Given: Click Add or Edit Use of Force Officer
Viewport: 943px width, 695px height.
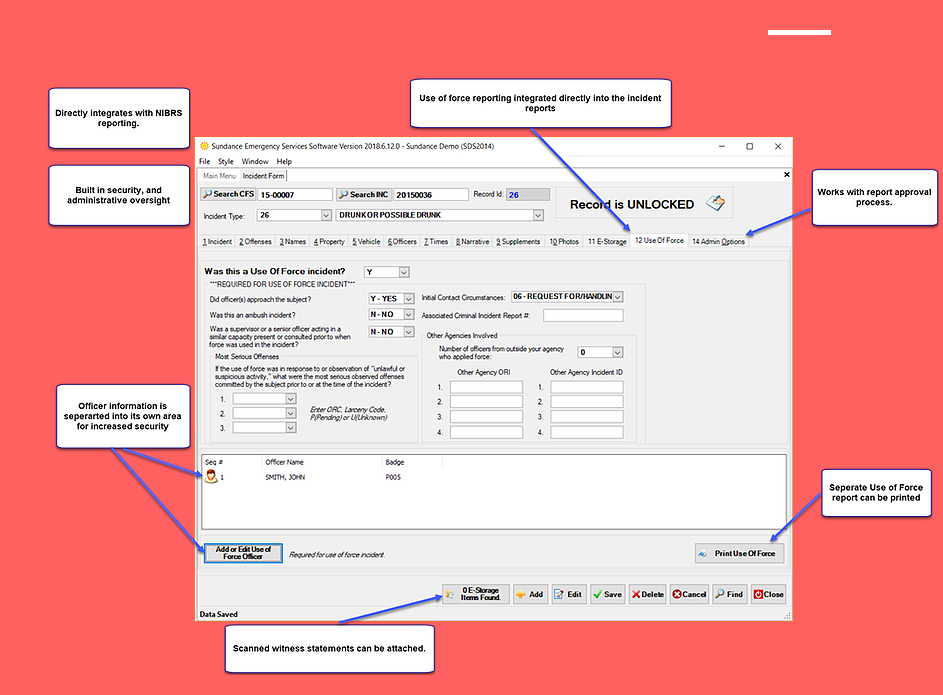Looking at the screenshot, I should tap(243, 553).
